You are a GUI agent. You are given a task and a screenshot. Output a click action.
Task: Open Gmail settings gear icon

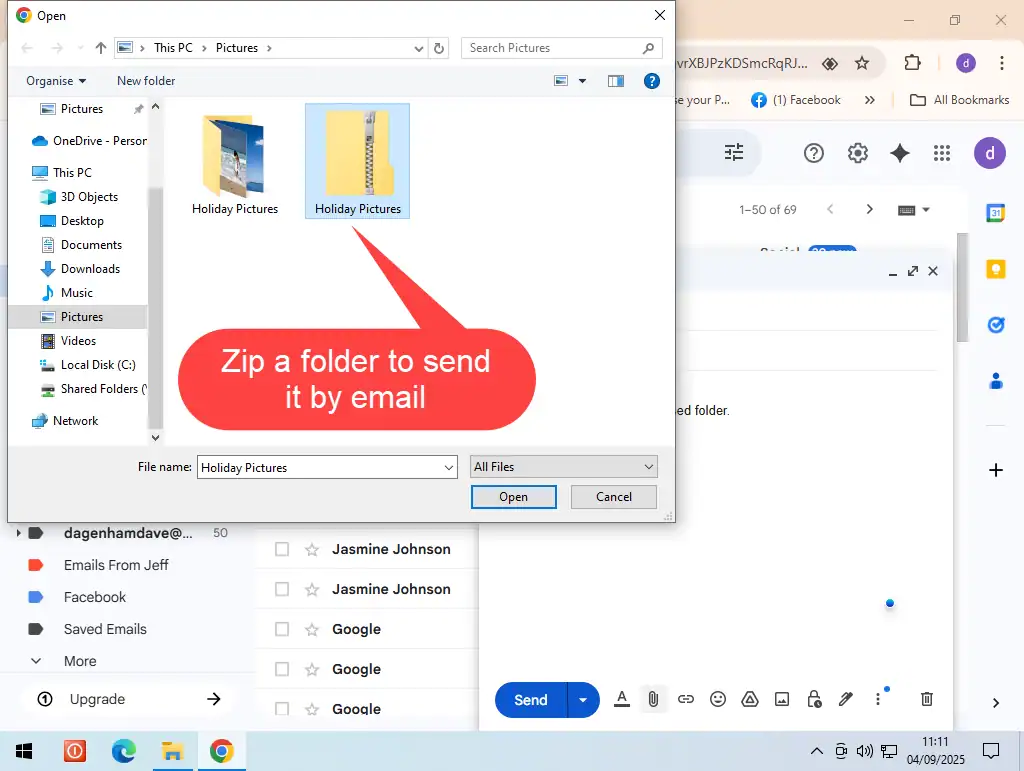click(857, 153)
